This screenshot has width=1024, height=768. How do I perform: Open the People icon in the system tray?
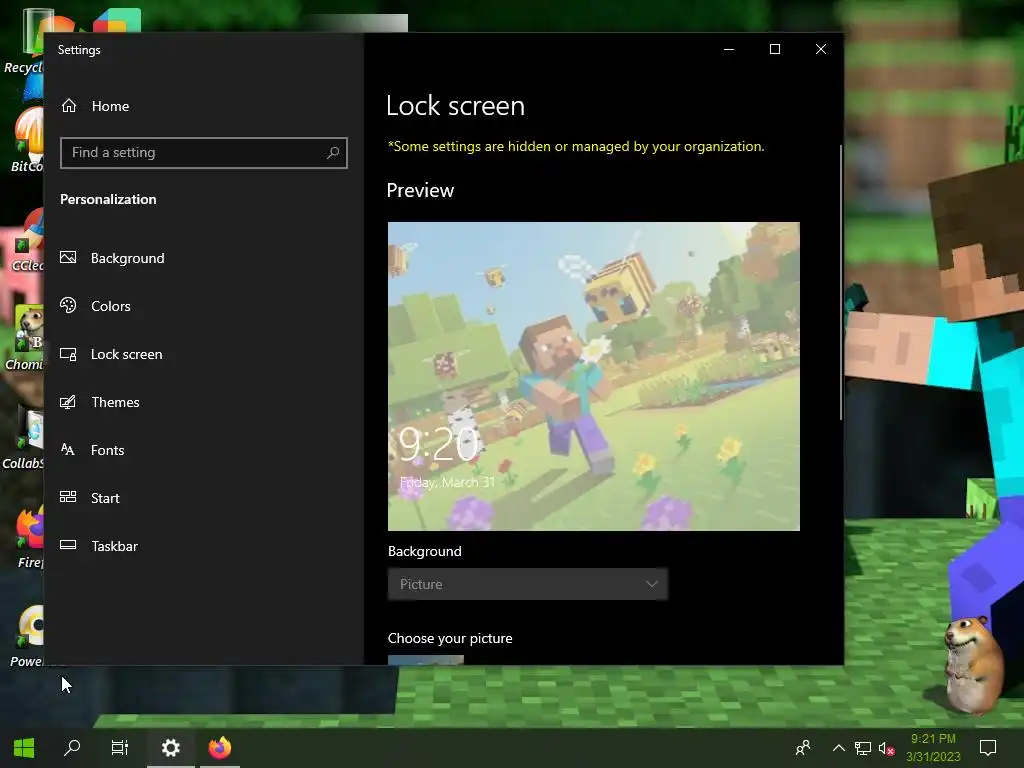pyautogui.click(x=803, y=748)
